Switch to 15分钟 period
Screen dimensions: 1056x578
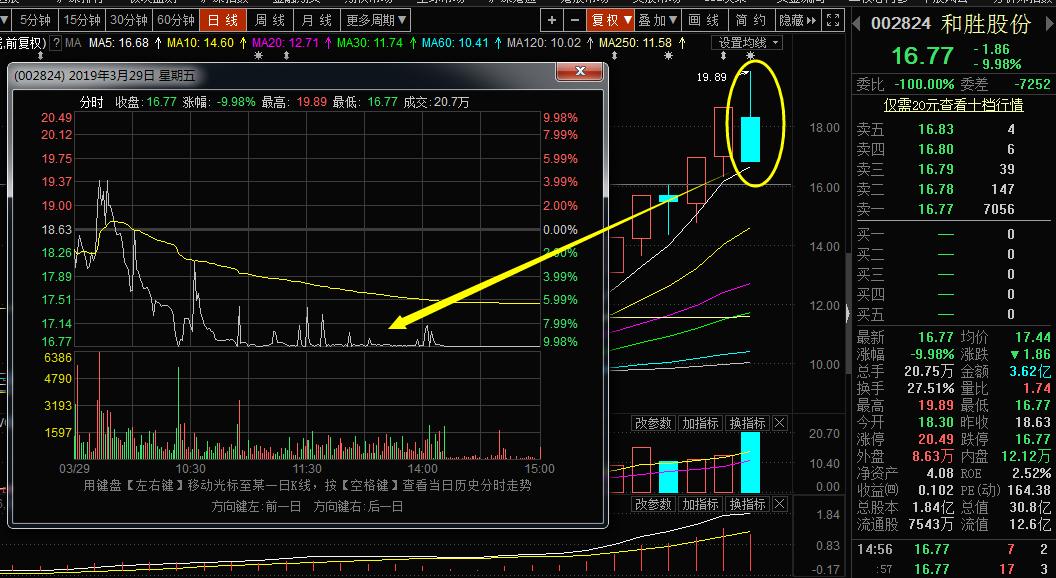pos(81,20)
